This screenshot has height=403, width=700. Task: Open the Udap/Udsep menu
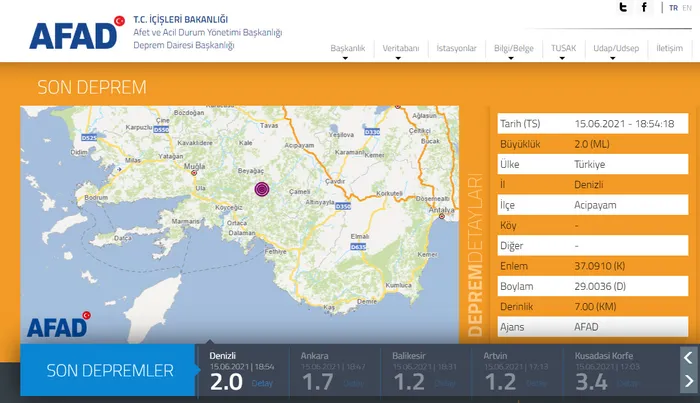click(615, 48)
